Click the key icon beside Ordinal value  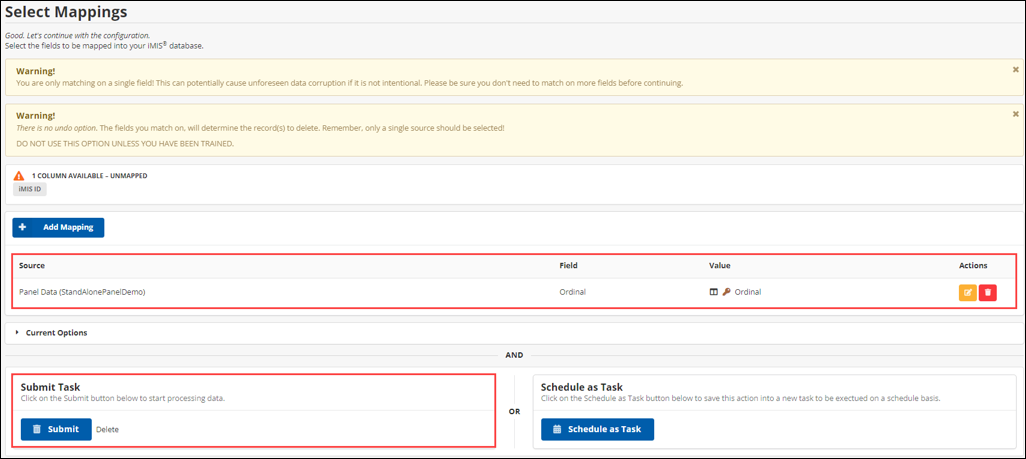coord(726,292)
